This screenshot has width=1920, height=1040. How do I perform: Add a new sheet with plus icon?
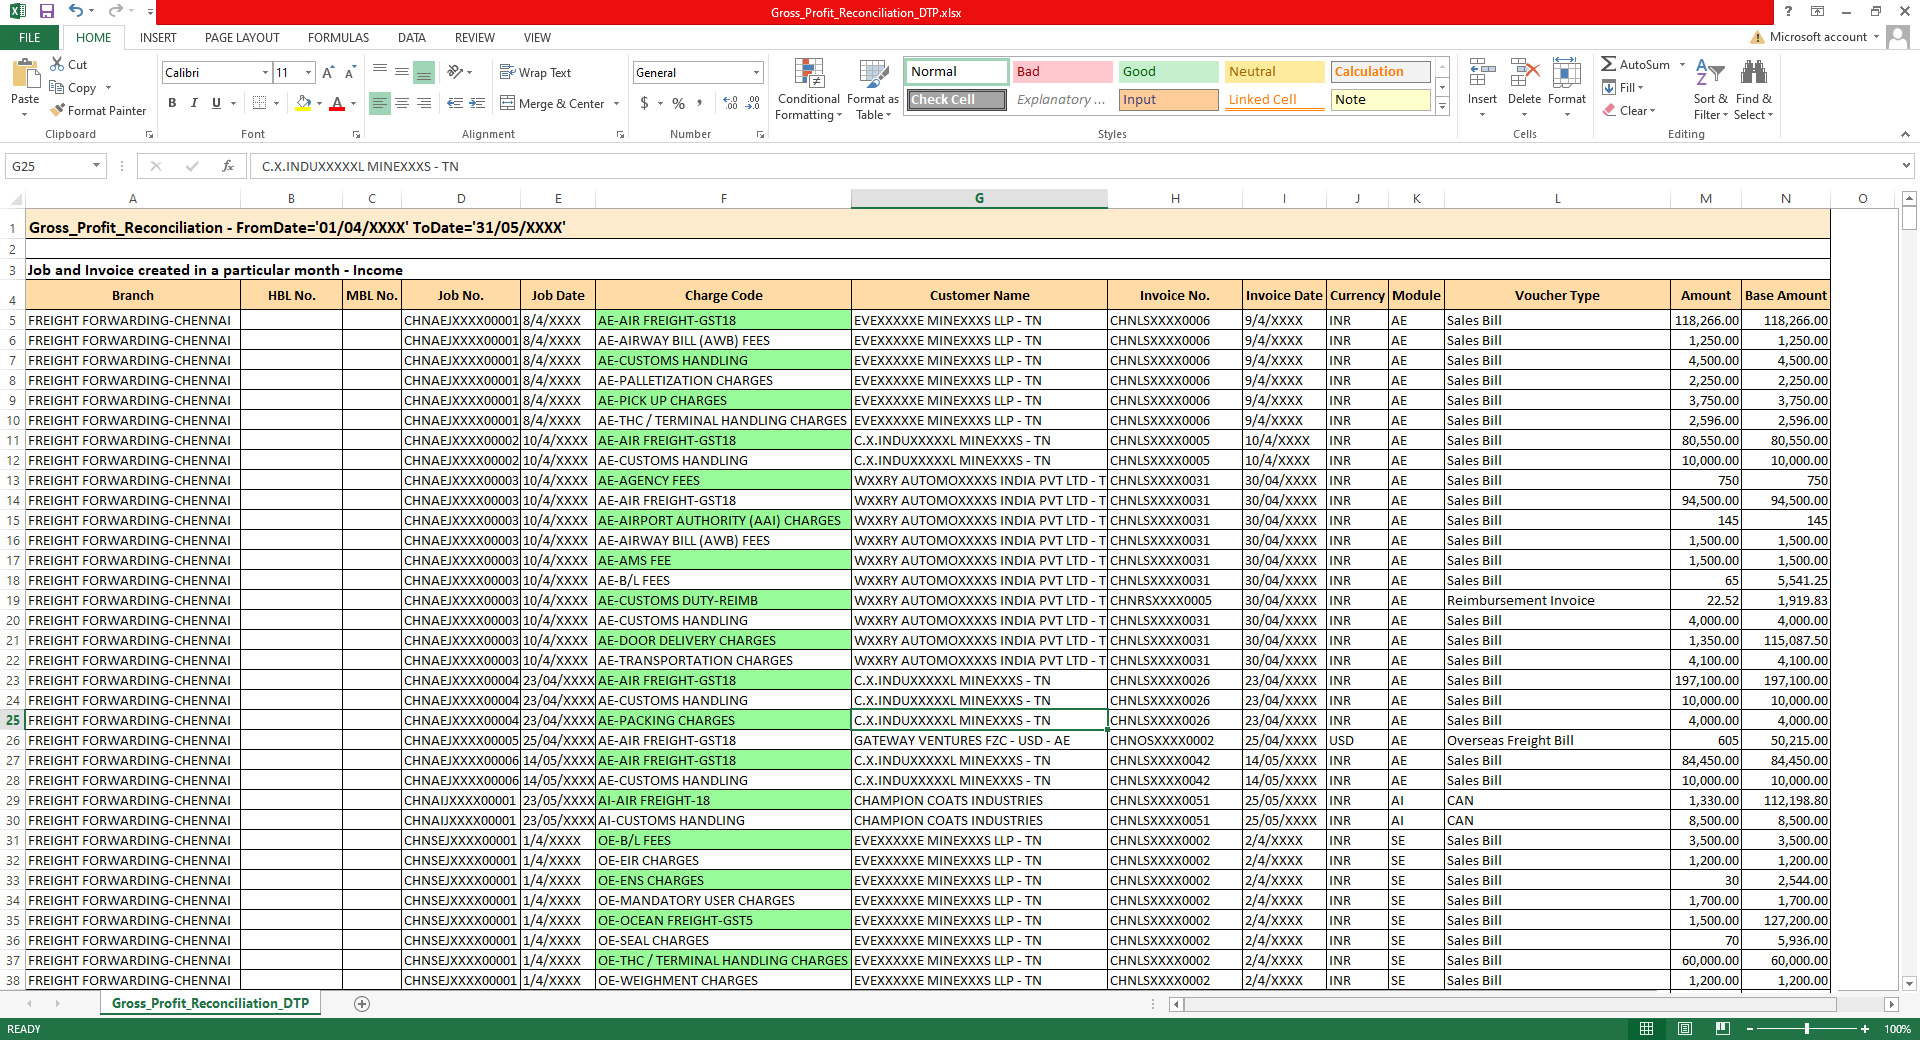pyautogui.click(x=362, y=1004)
